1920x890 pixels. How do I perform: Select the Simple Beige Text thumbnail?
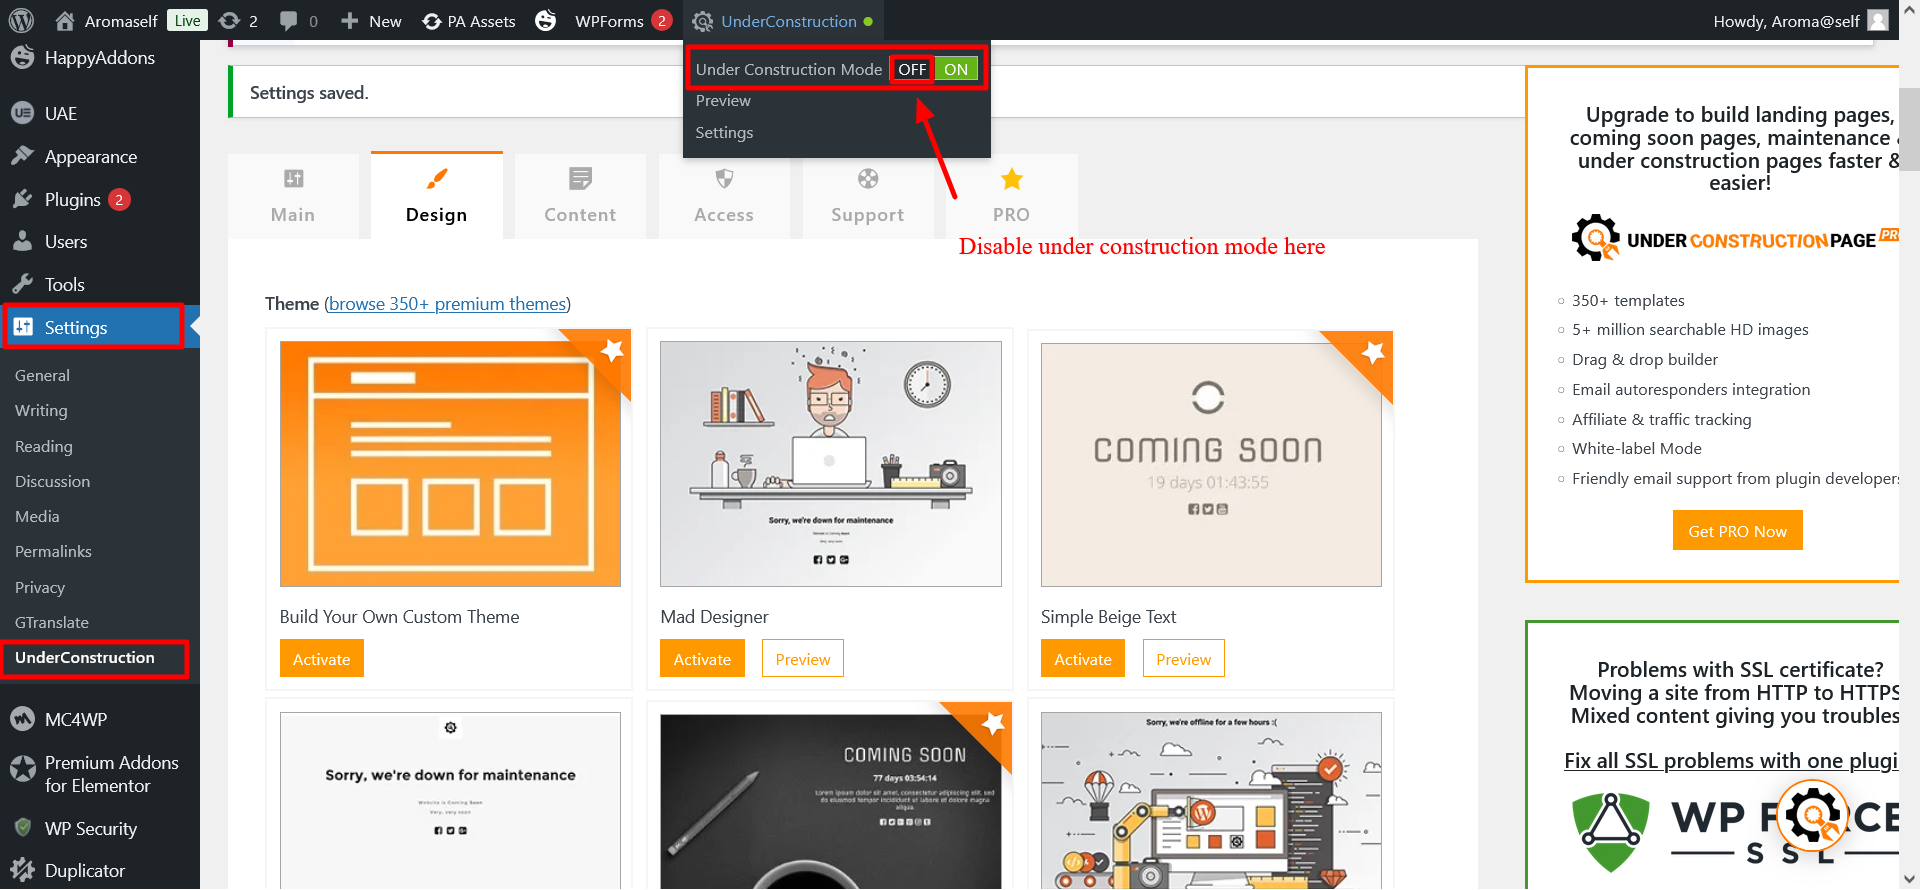click(x=1211, y=464)
